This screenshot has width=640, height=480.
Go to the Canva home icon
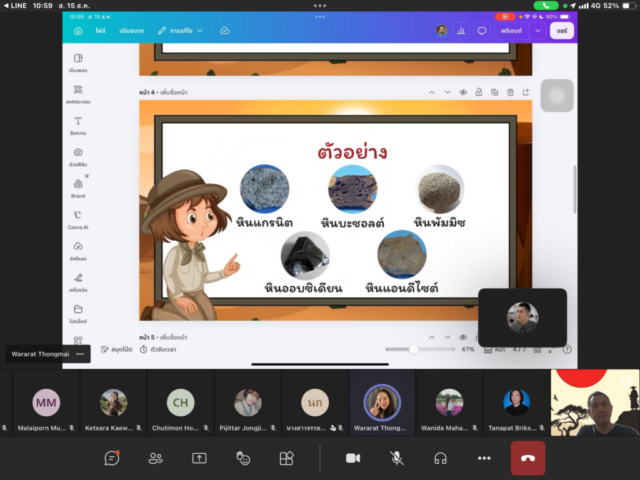tap(78, 31)
